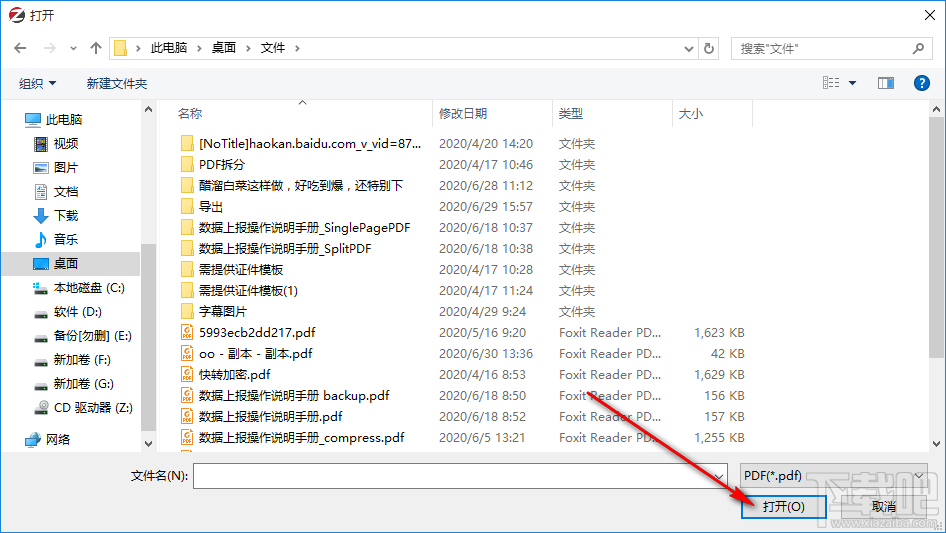Click the 取消 button
The image size is (946, 533).
[883, 507]
